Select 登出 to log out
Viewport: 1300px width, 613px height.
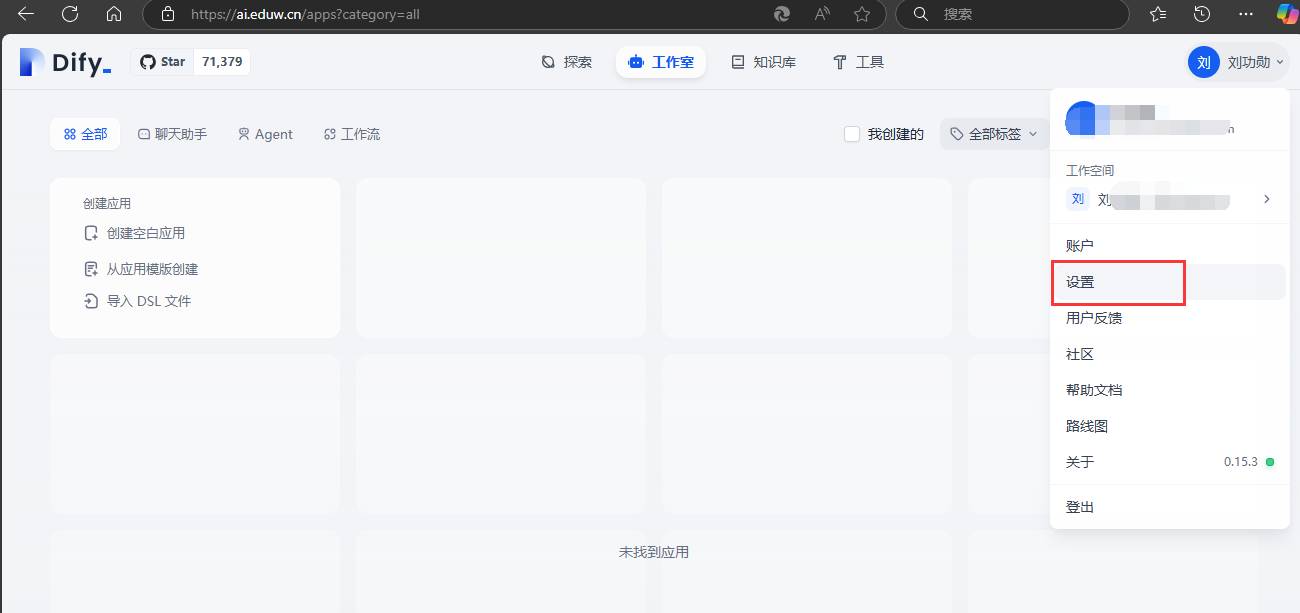pyautogui.click(x=1080, y=508)
